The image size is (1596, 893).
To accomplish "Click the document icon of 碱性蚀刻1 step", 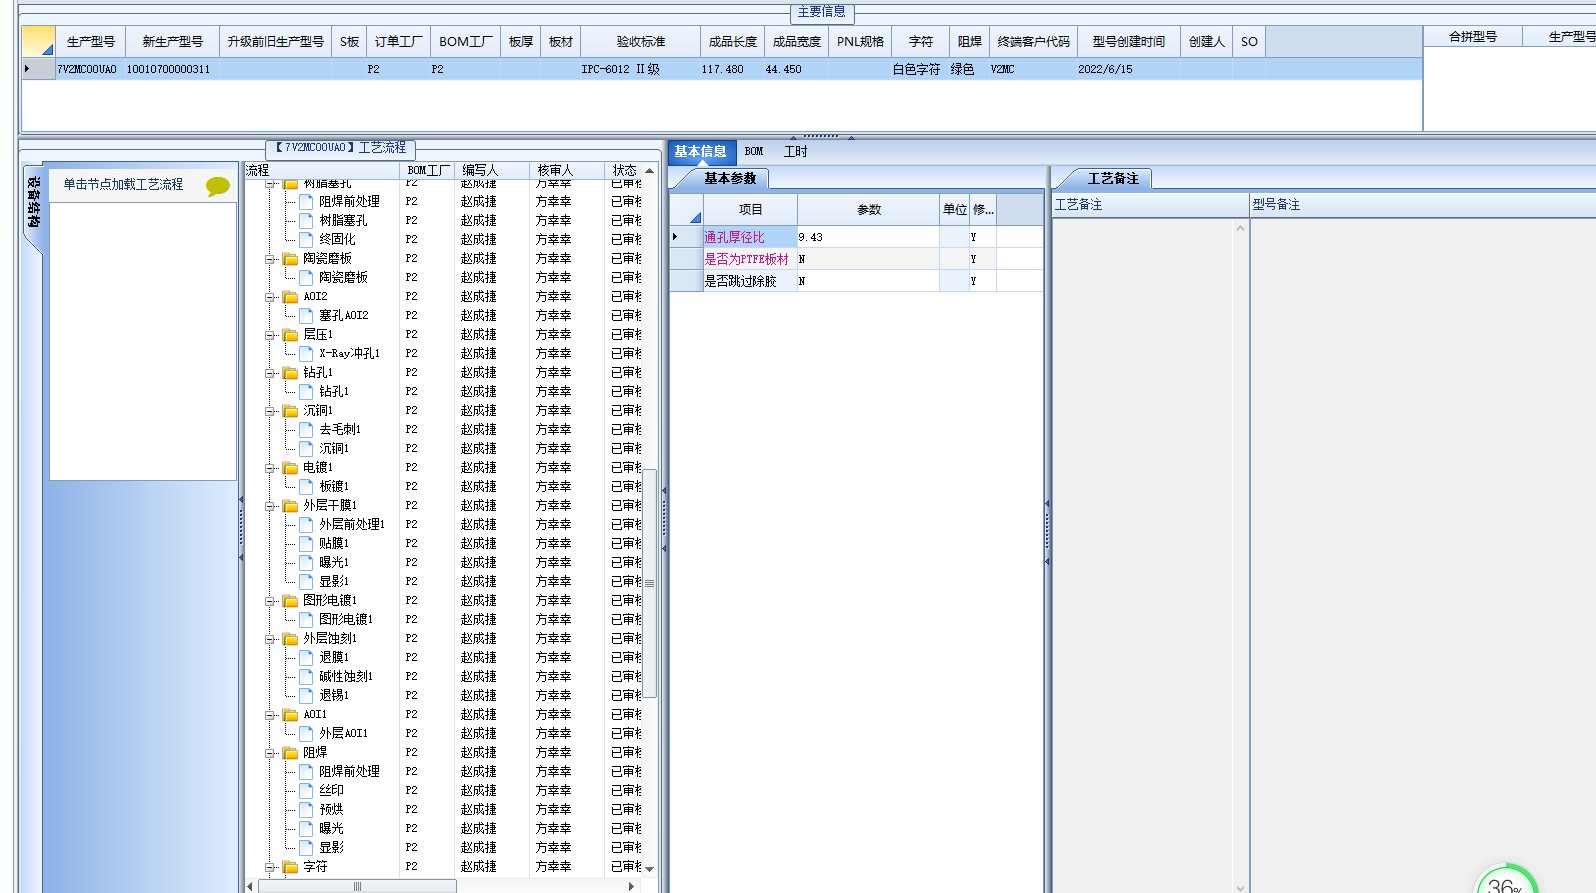I will click(307, 676).
